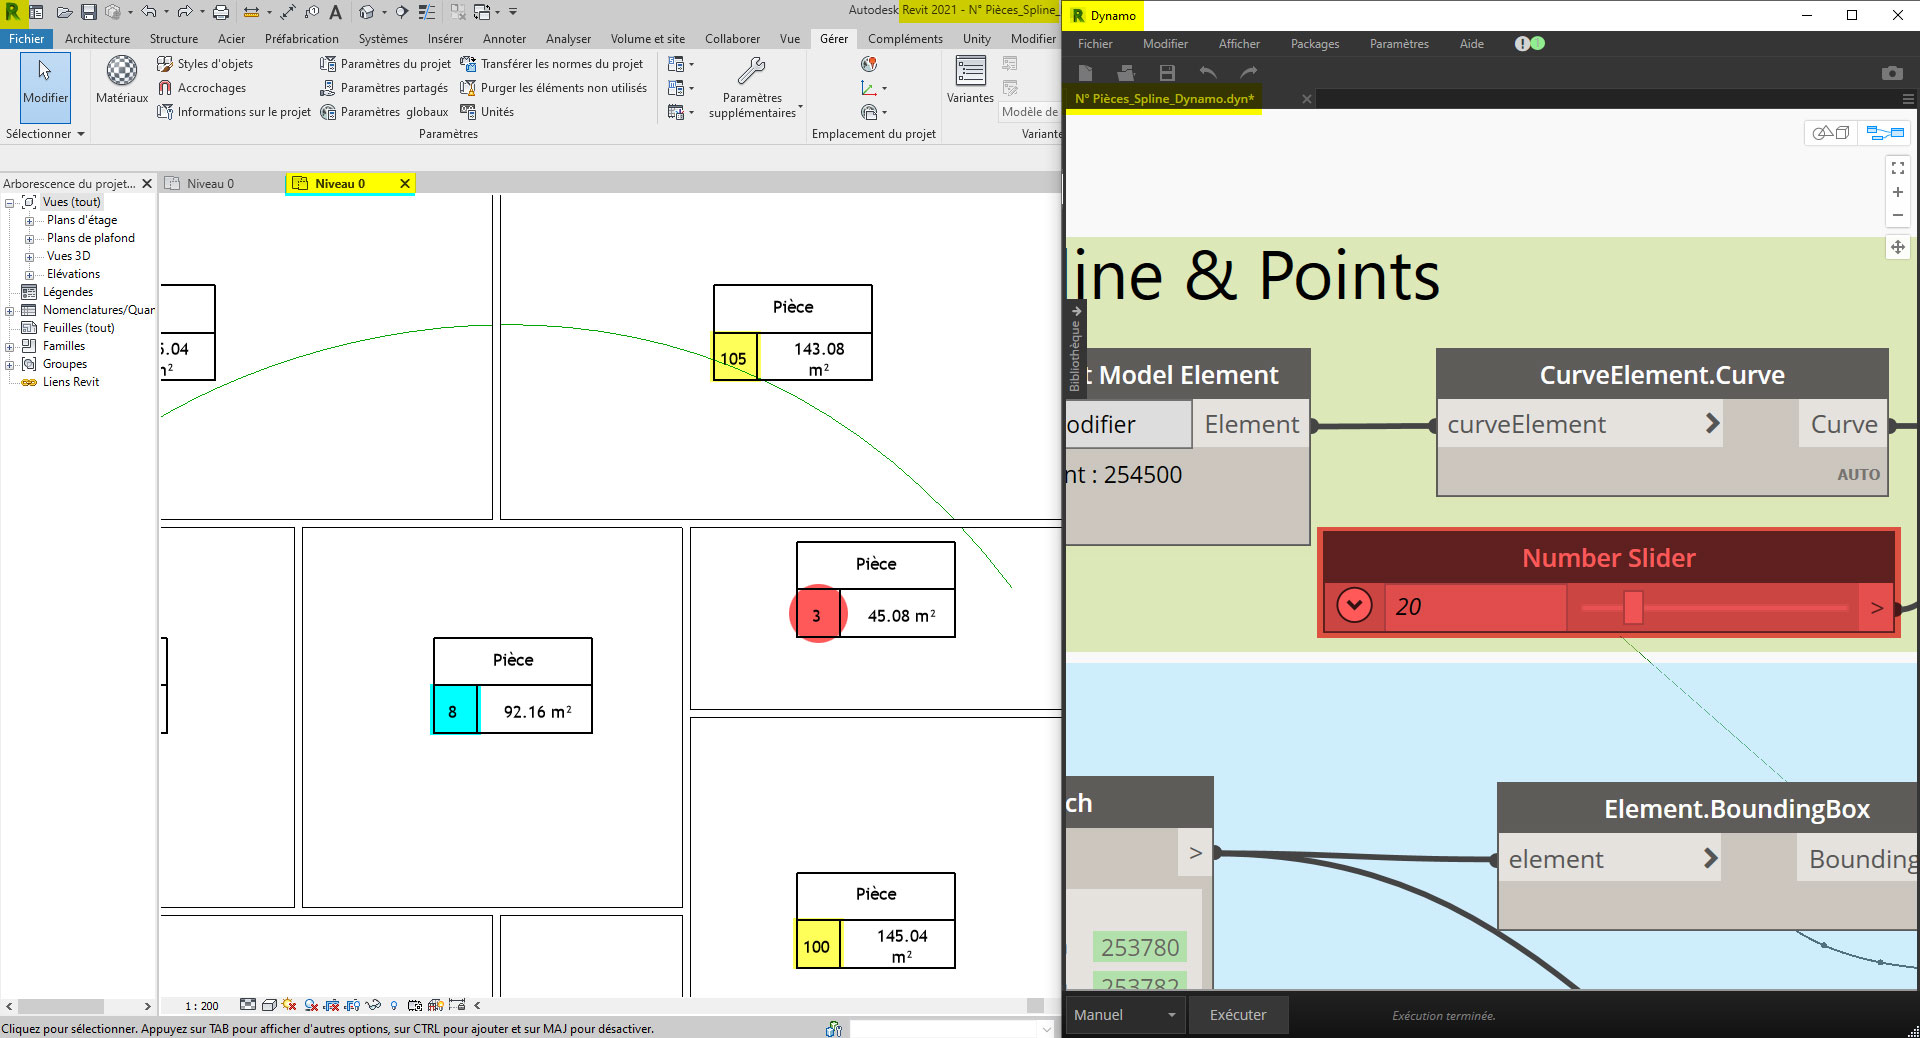The height and width of the screenshot is (1038, 1920).
Task: Click Dynamo's camera export image icon
Action: (x=1892, y=73)
